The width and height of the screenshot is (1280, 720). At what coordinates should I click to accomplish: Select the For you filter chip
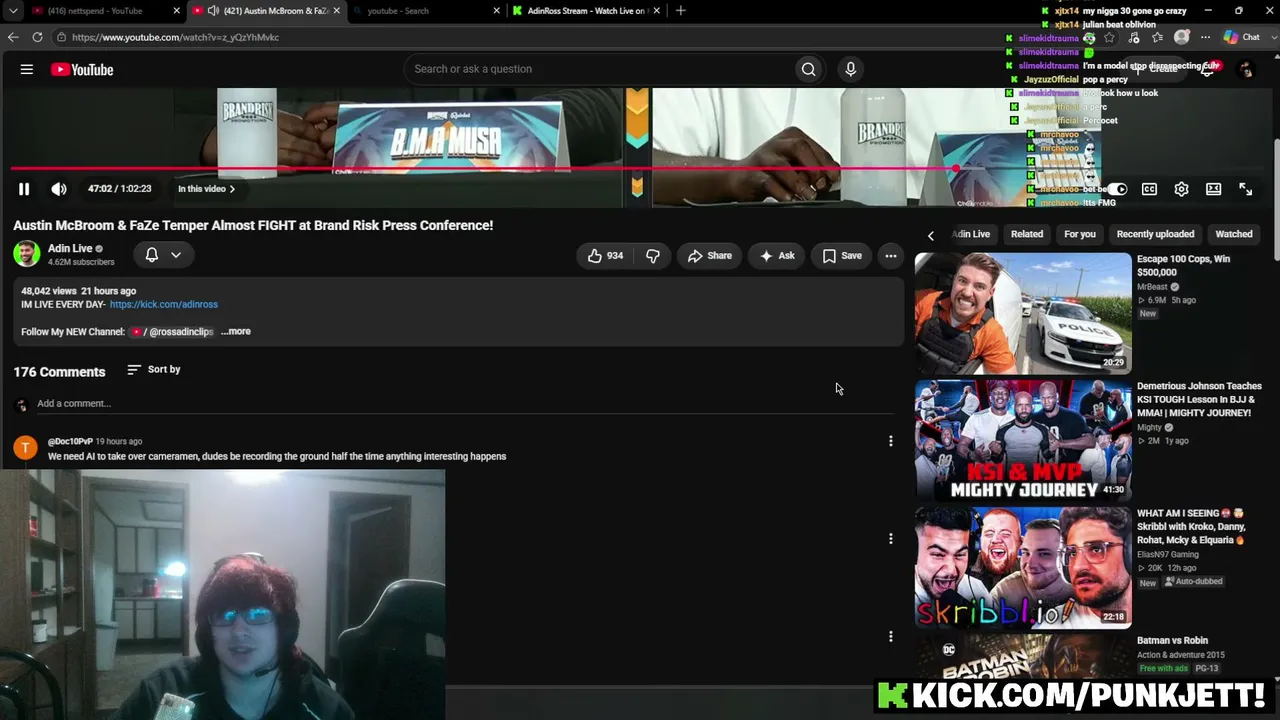coord(1080,234)
